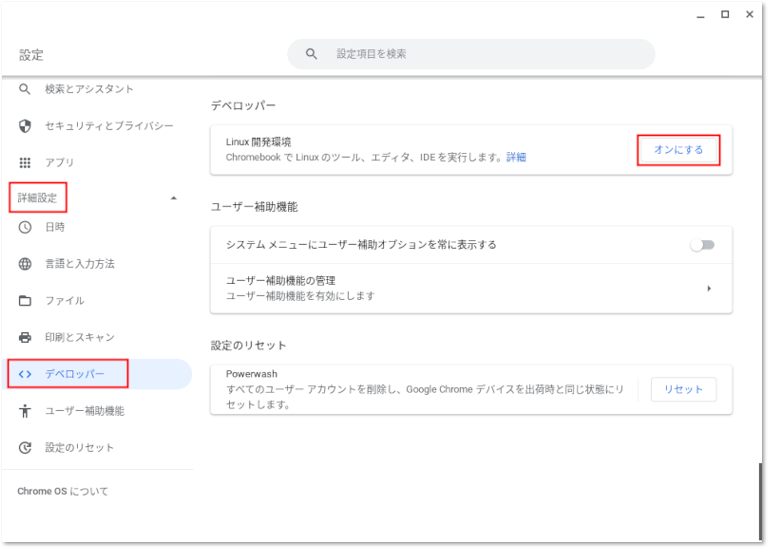
Task: Click the security shield icon
Action: pos(25,126)
